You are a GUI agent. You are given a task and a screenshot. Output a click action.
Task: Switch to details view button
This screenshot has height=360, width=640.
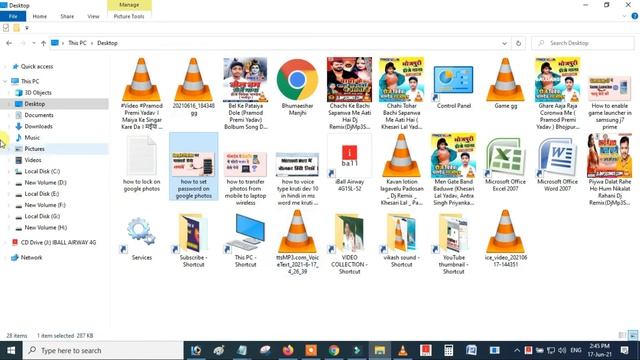point(622,336)
